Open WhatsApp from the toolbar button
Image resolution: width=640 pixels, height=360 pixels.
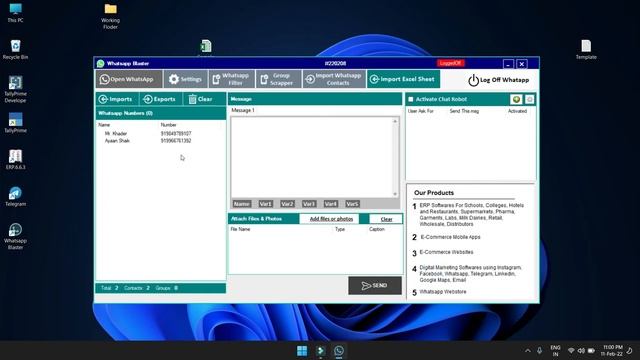click(129, 79)
